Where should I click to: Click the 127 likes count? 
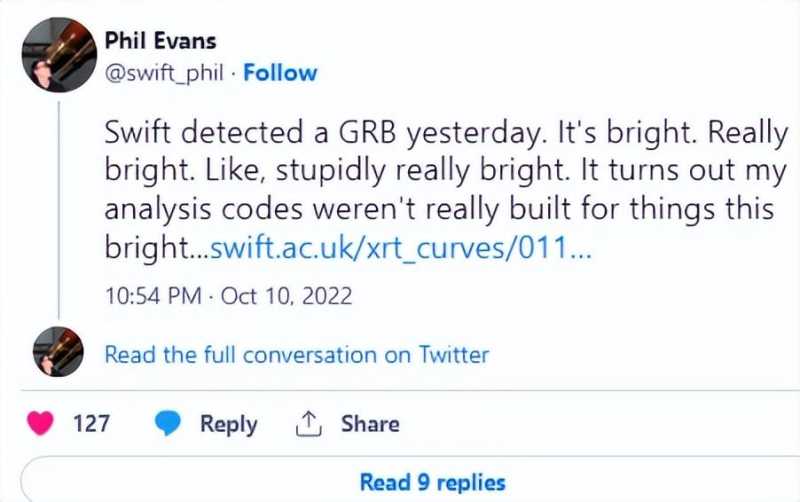(x=92, y=424)
